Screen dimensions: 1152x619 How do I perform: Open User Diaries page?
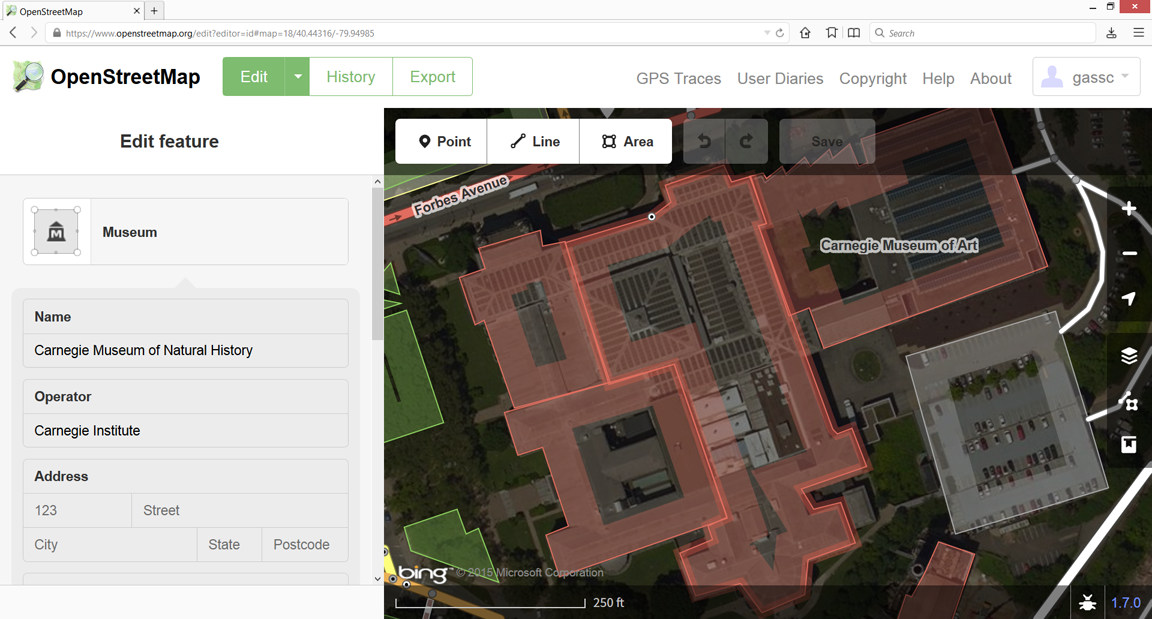click(x=780, y=79)
